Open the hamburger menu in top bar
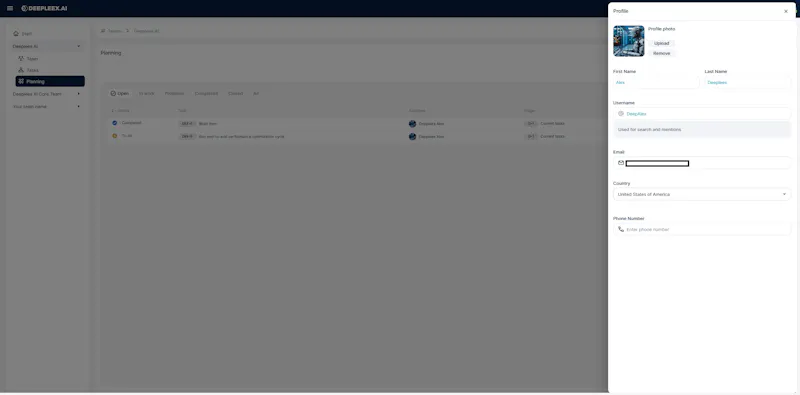Viewport: 800px width, 395px height. [10, 8]
